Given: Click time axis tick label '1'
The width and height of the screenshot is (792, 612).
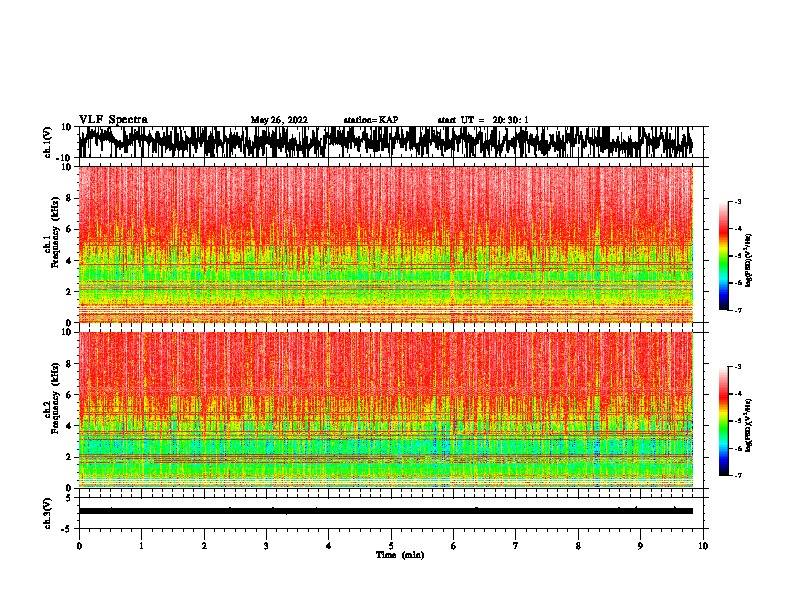Looking at the screenshot, I should coord(141,546).
